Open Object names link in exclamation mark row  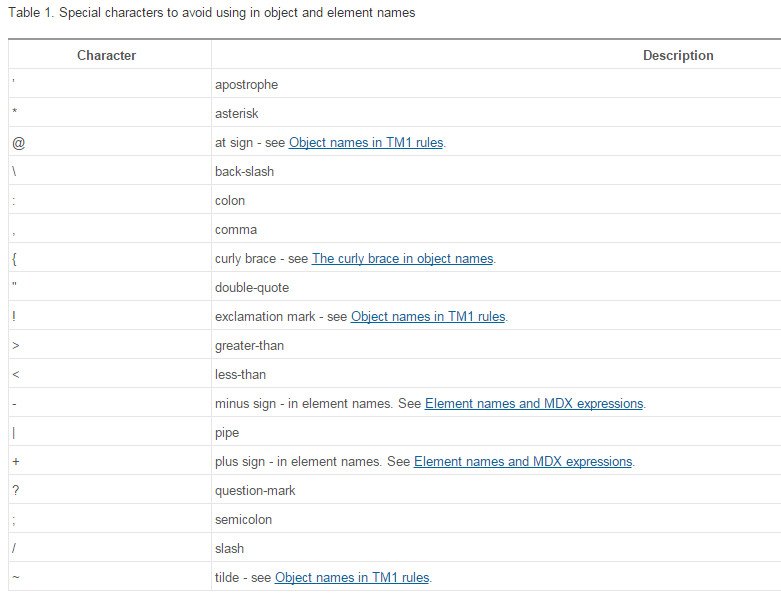click(428, 317)
